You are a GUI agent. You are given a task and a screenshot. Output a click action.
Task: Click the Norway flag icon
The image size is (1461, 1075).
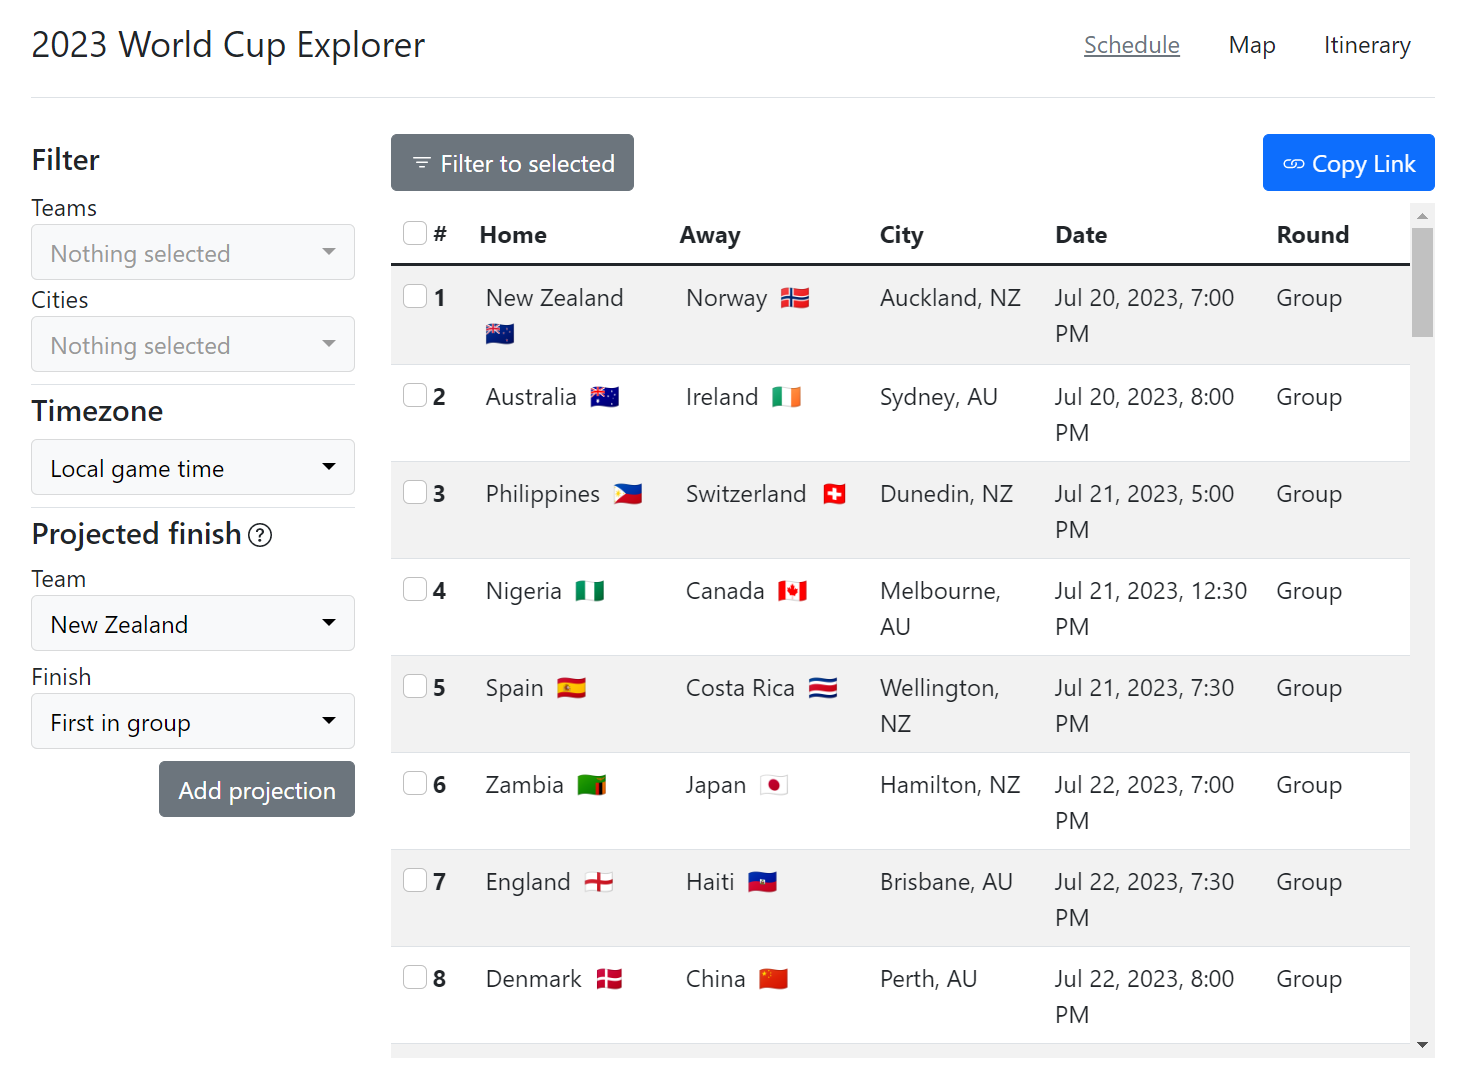(795, 298)
